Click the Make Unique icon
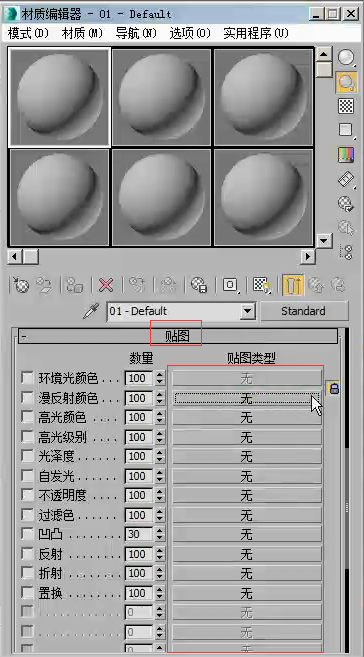This screenshot has height=657, width=364. (x=168, y=285)
